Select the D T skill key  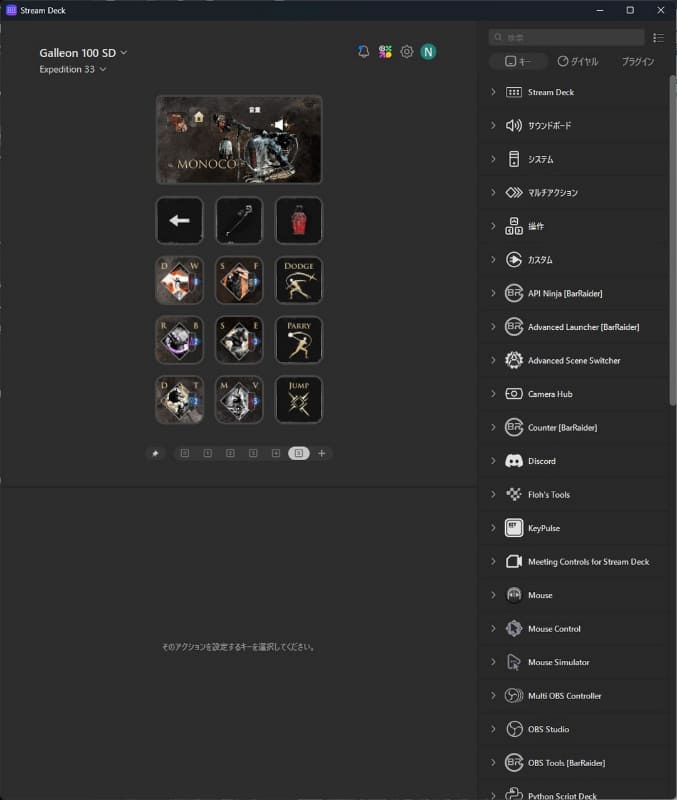click(180, 399)
